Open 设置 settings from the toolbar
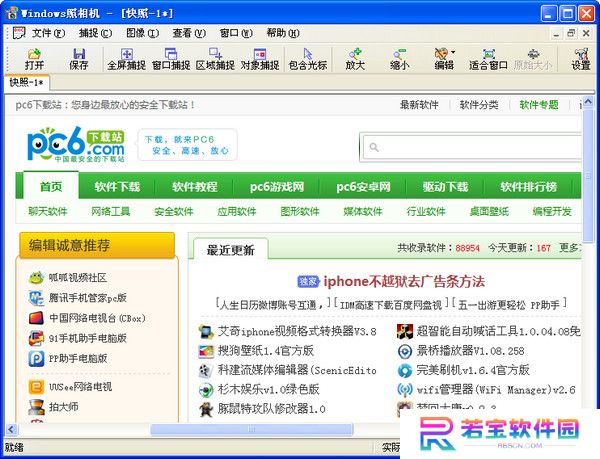The image size is (600, 459). pos(581,59)
